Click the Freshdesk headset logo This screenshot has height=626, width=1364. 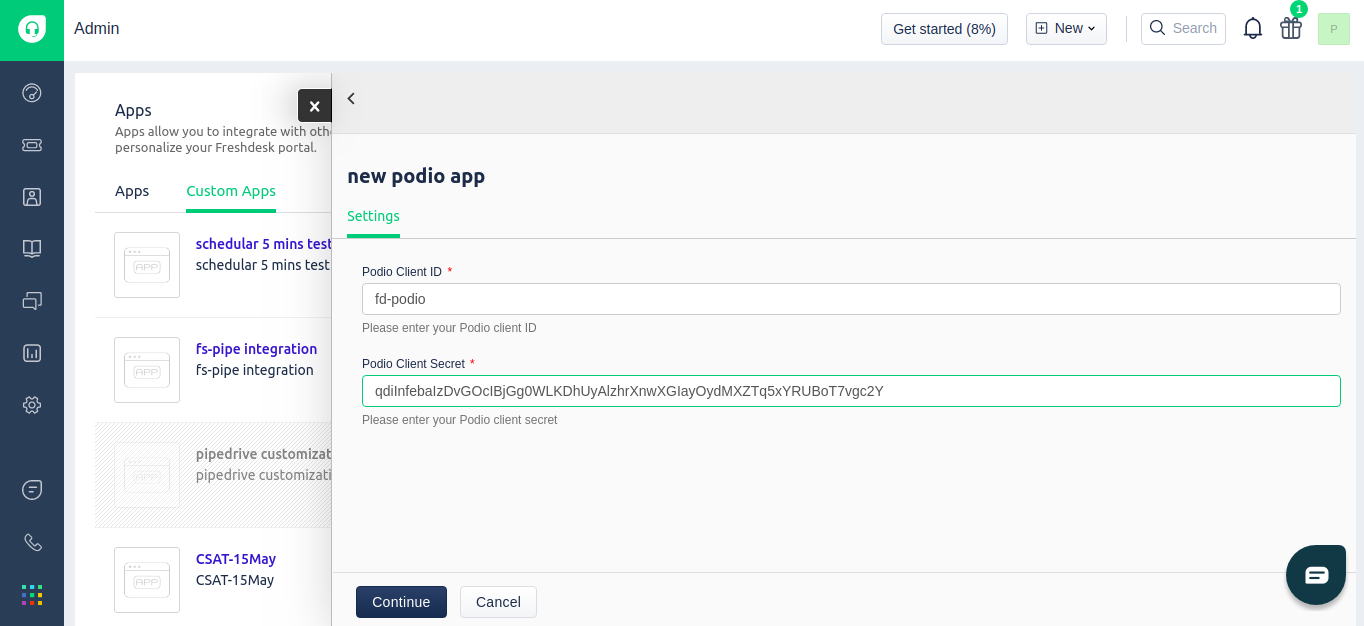click(x=32, y=29)
